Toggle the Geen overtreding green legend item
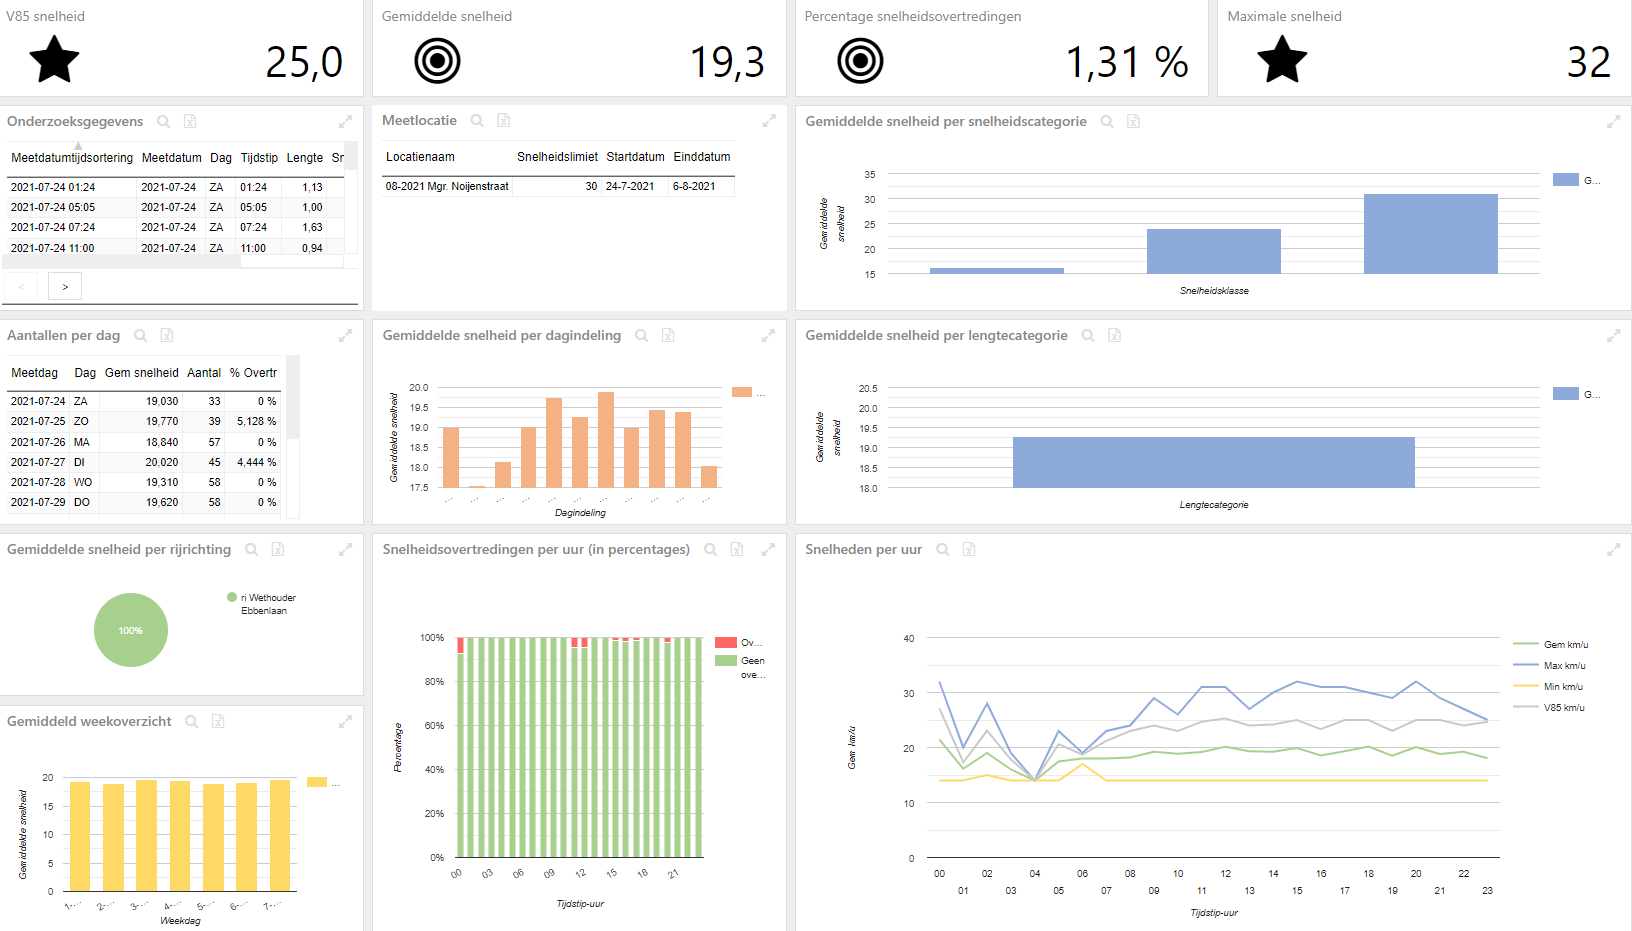 (740, 667)
